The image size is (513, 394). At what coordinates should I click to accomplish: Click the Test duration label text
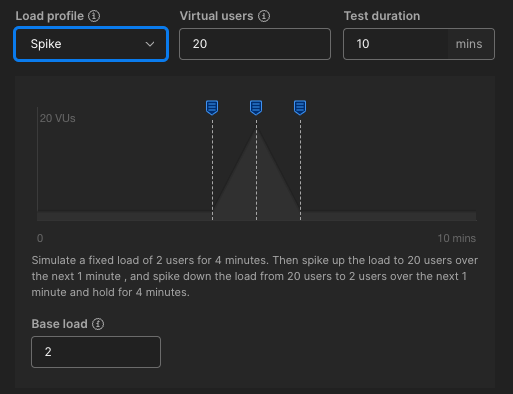click(382, 16)
